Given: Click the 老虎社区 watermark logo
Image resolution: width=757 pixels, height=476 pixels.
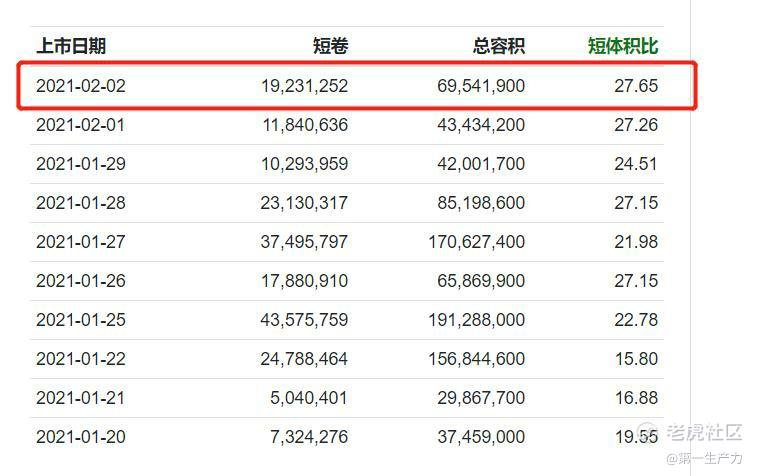Looking at the screenshot, I should [689, 432].
